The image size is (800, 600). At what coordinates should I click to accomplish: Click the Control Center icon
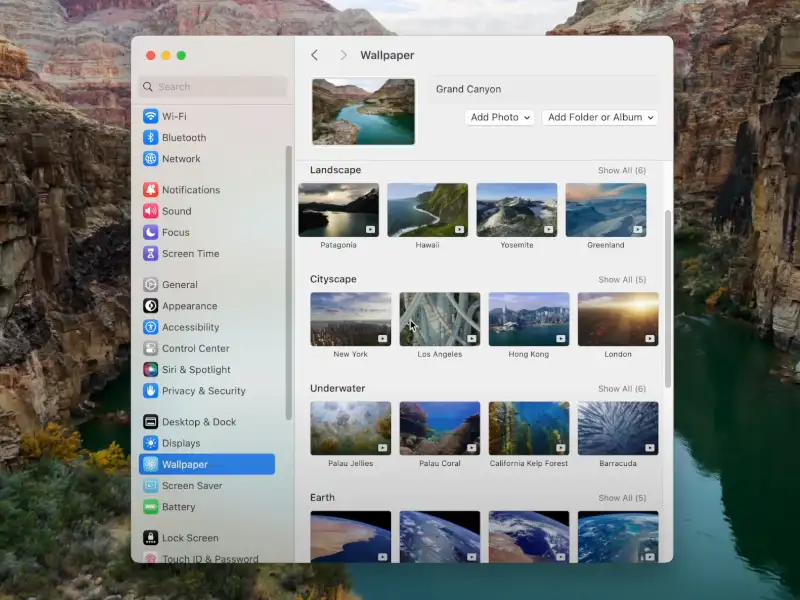coord(150,348)
